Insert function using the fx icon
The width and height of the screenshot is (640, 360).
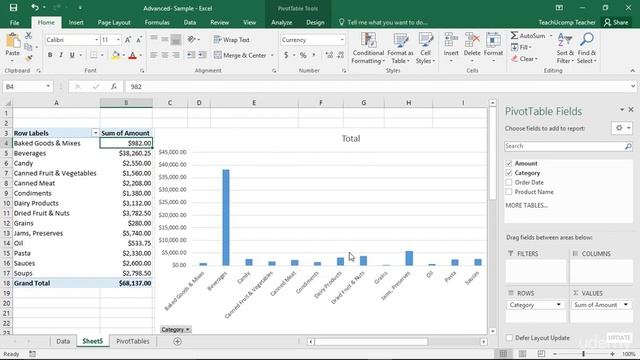coord(114,87)
